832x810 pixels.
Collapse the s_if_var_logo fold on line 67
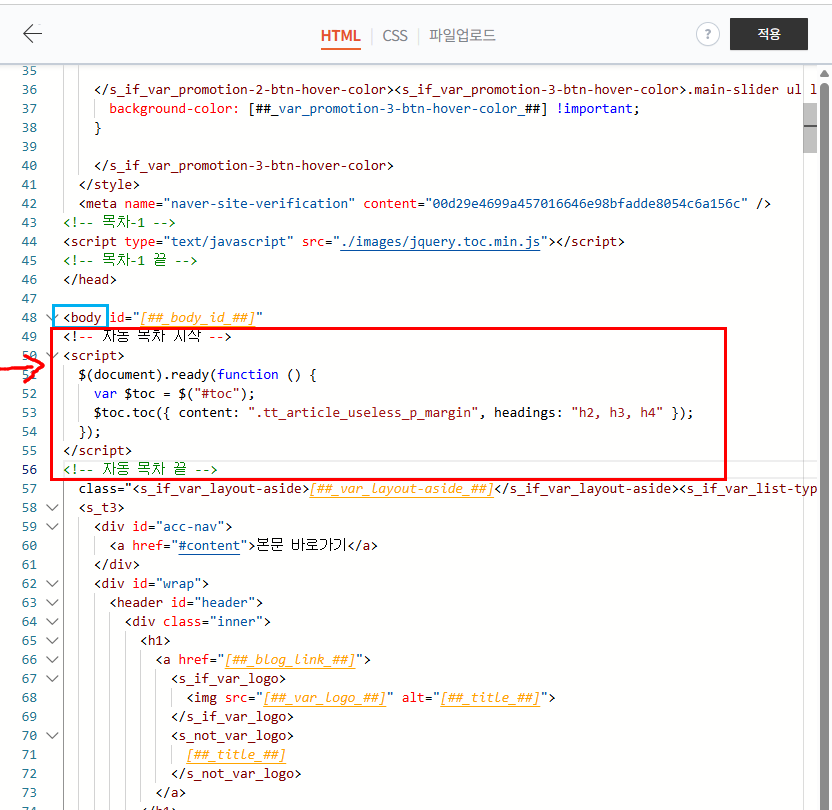click(x=52, y=678)
